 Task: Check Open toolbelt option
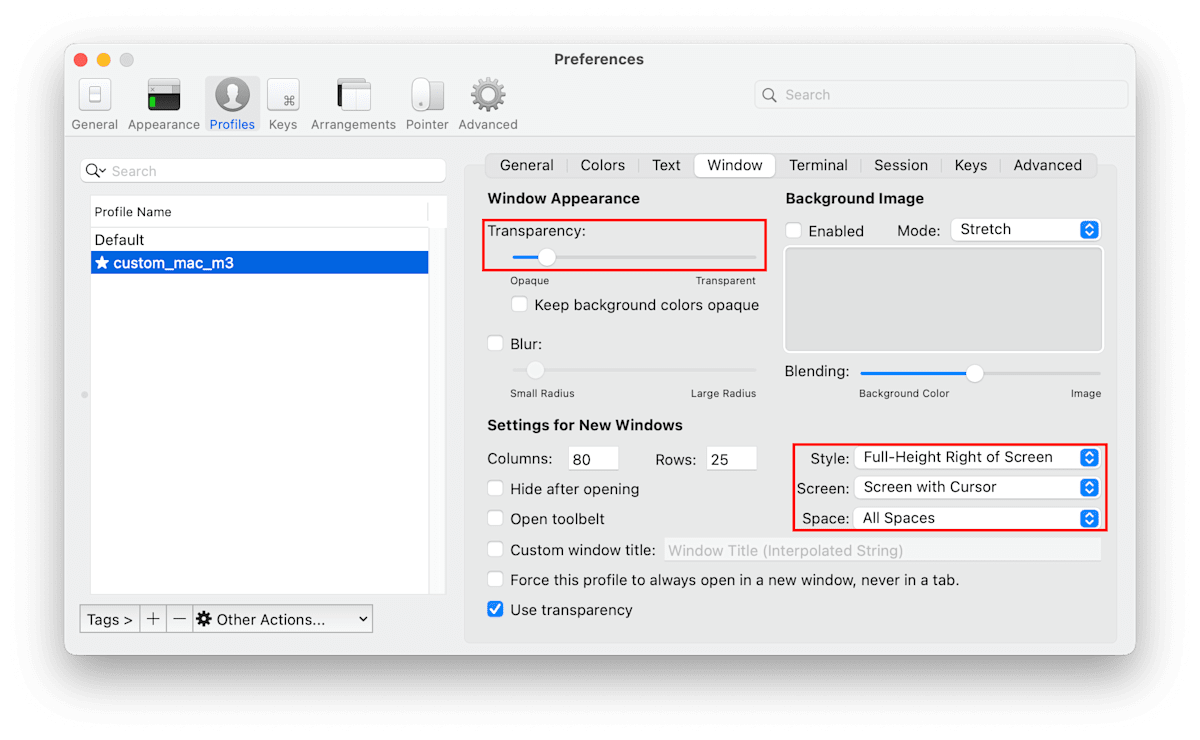click(496, 519)
